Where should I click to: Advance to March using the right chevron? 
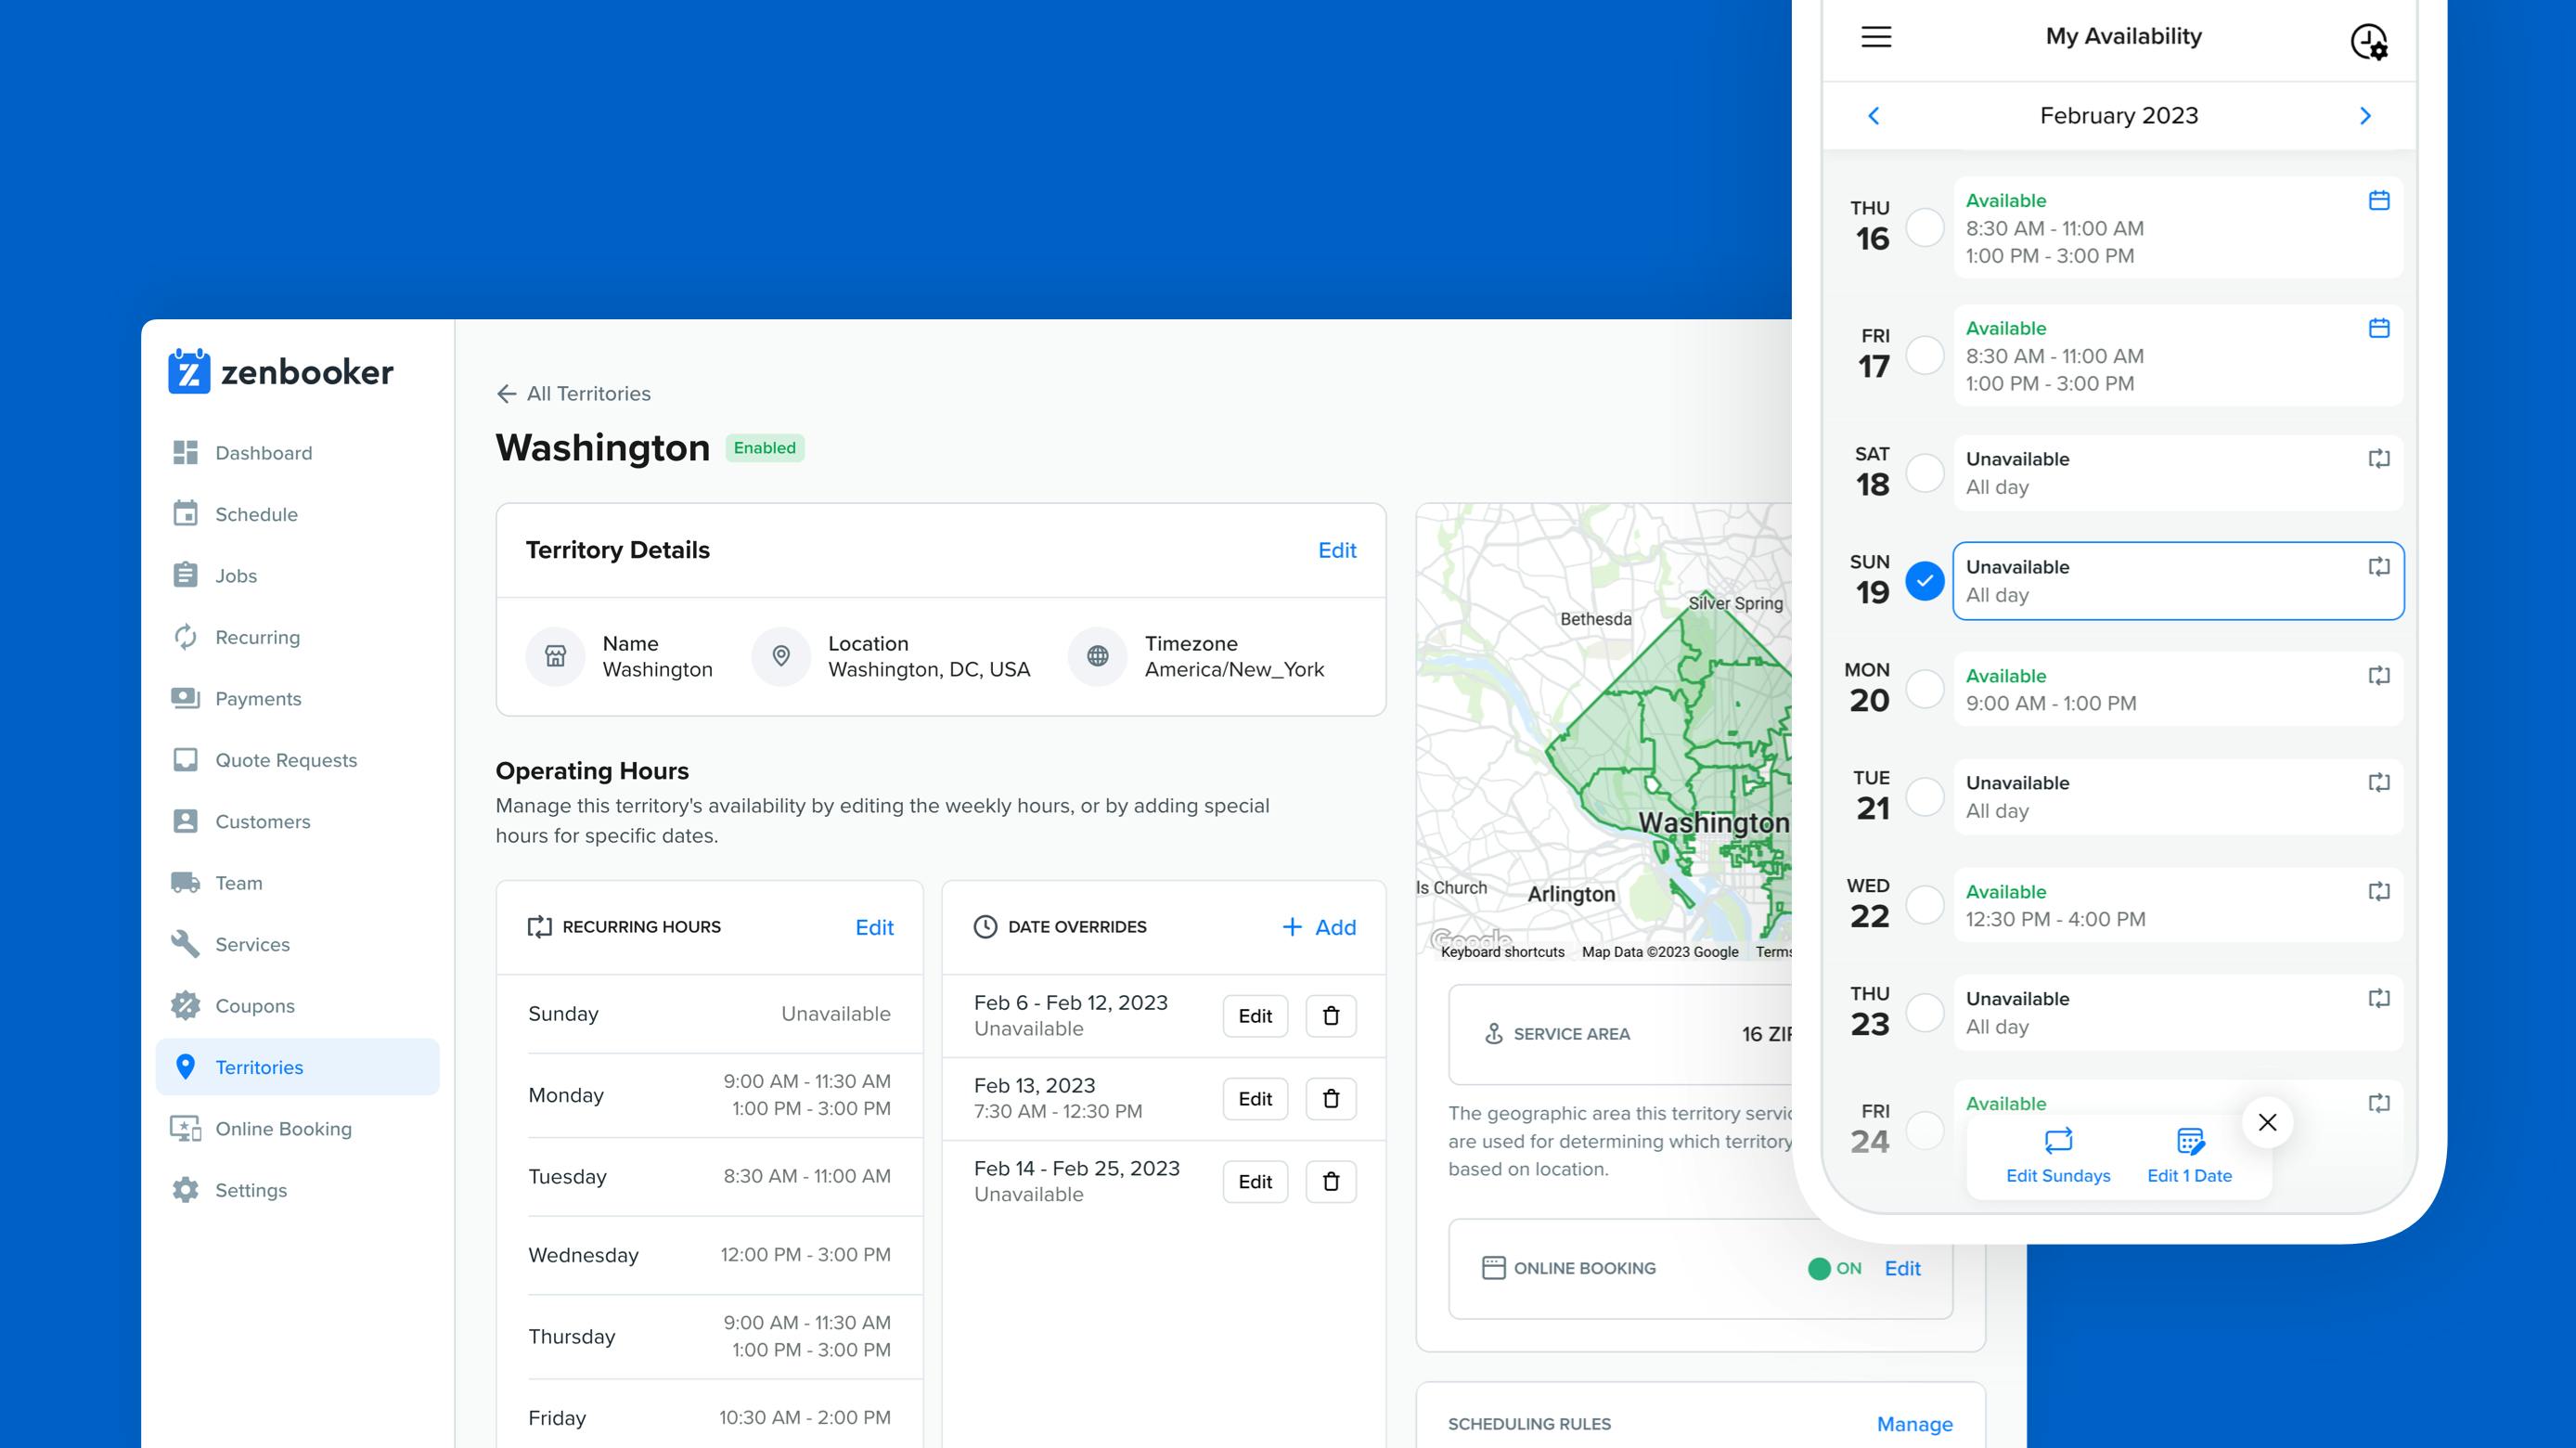[x=2365, y=115]
